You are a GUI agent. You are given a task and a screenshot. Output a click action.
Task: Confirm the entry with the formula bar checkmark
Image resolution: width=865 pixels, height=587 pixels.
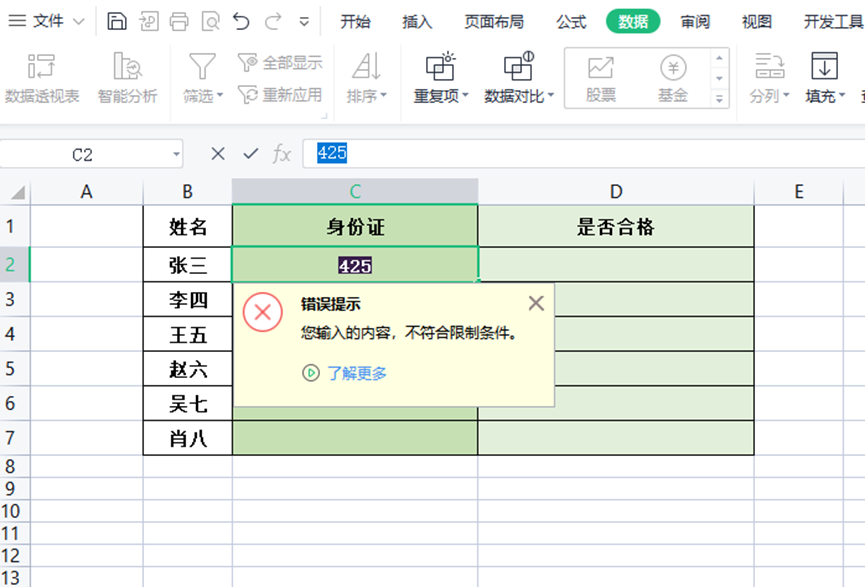tap(250, 153)
